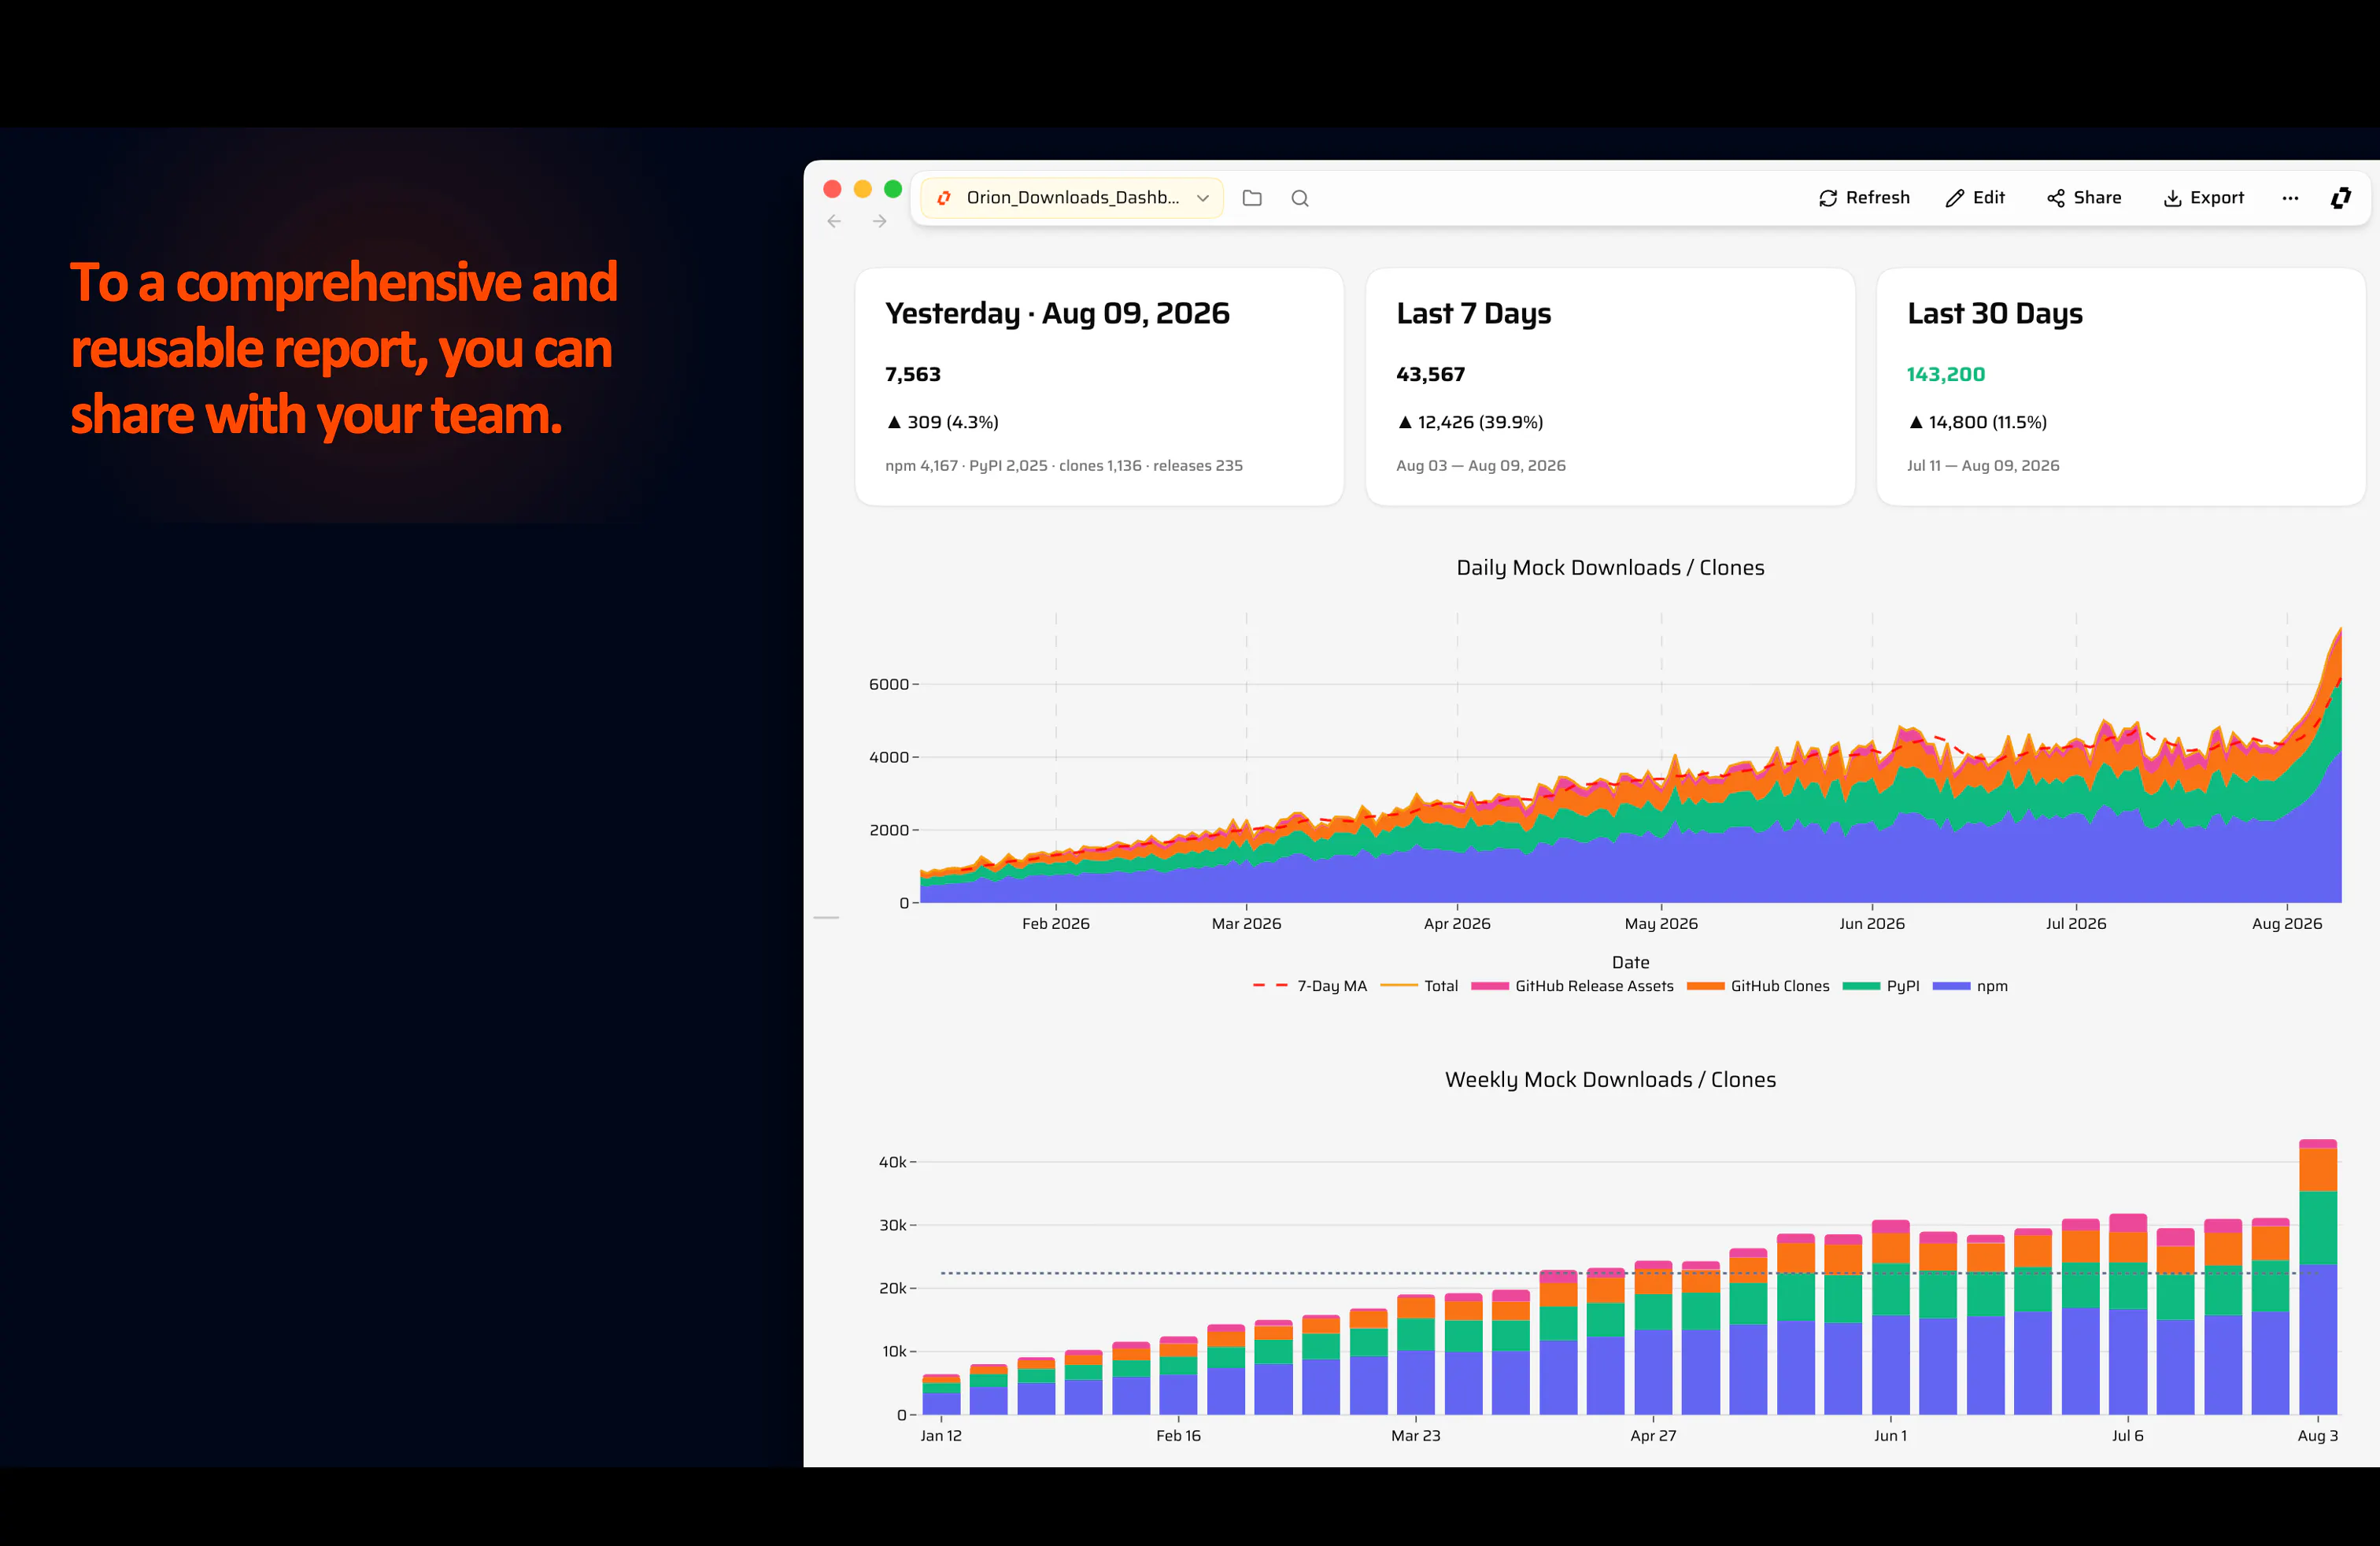Toggle the npm legend entry
The width and height of the screenshot is (2380, 1546).
point(1970,986)
